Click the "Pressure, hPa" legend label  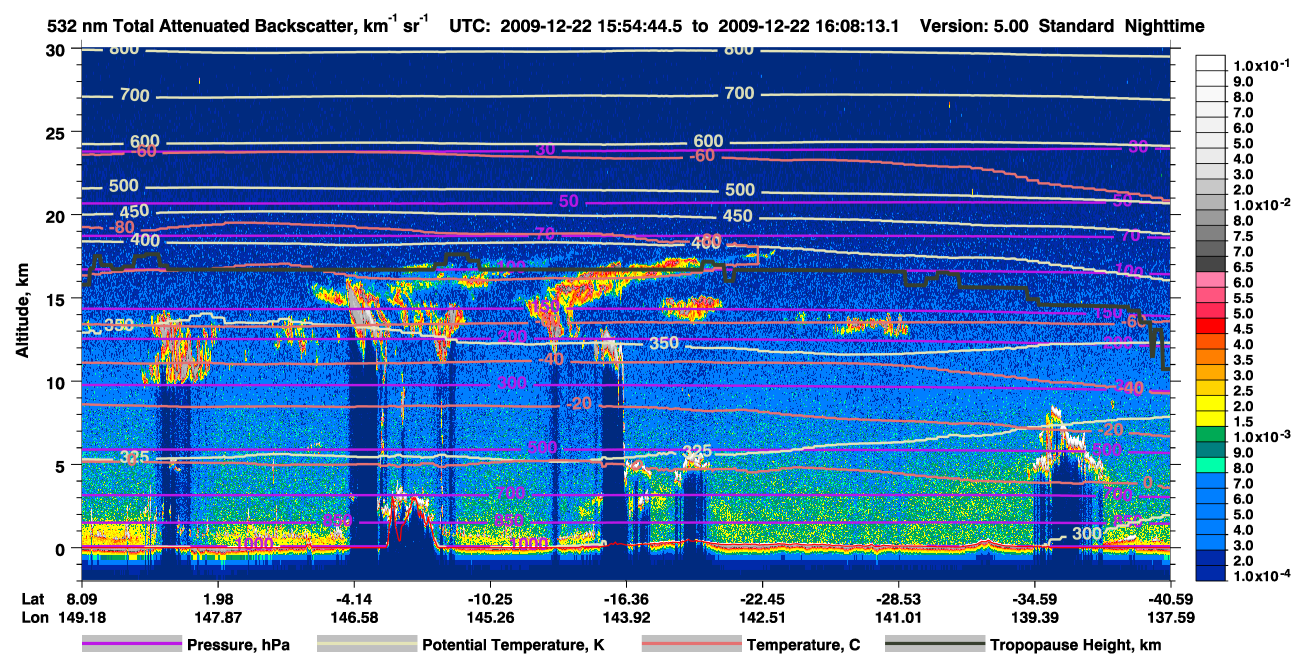pyautogui.click(x=238, y=646)
